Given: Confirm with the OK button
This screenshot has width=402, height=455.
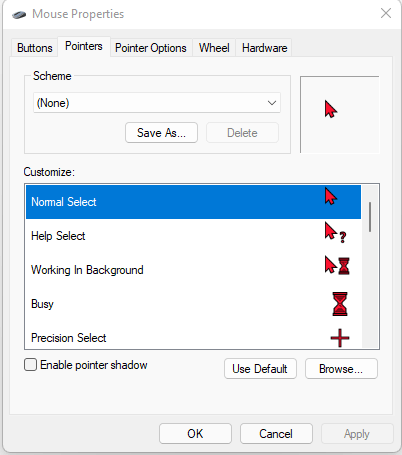Looking at the screenshot, I should pos(195,434).
